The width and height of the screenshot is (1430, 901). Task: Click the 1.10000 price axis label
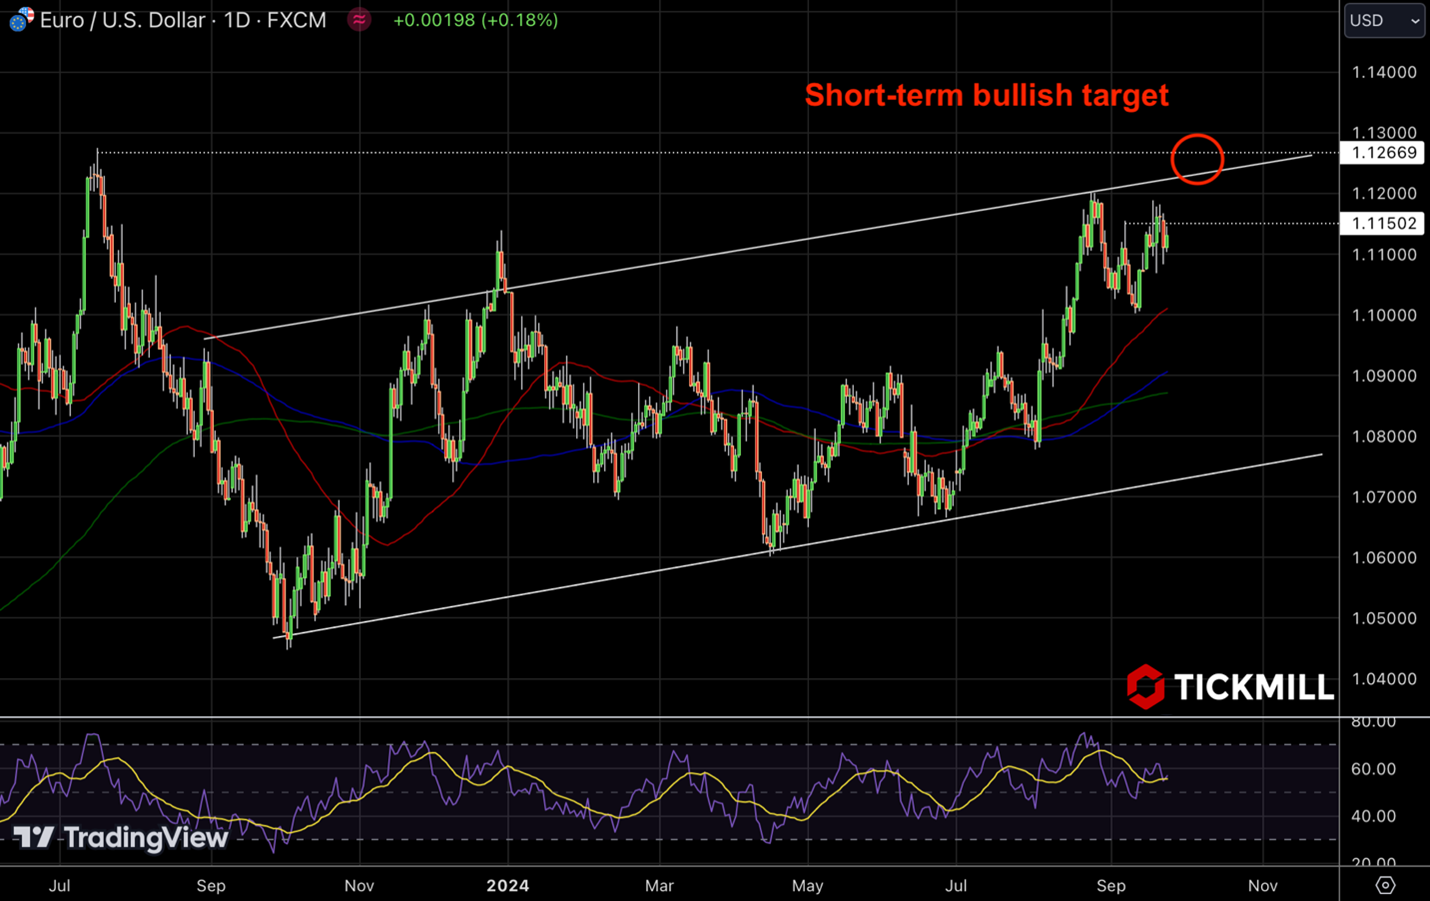point(1384,315)
